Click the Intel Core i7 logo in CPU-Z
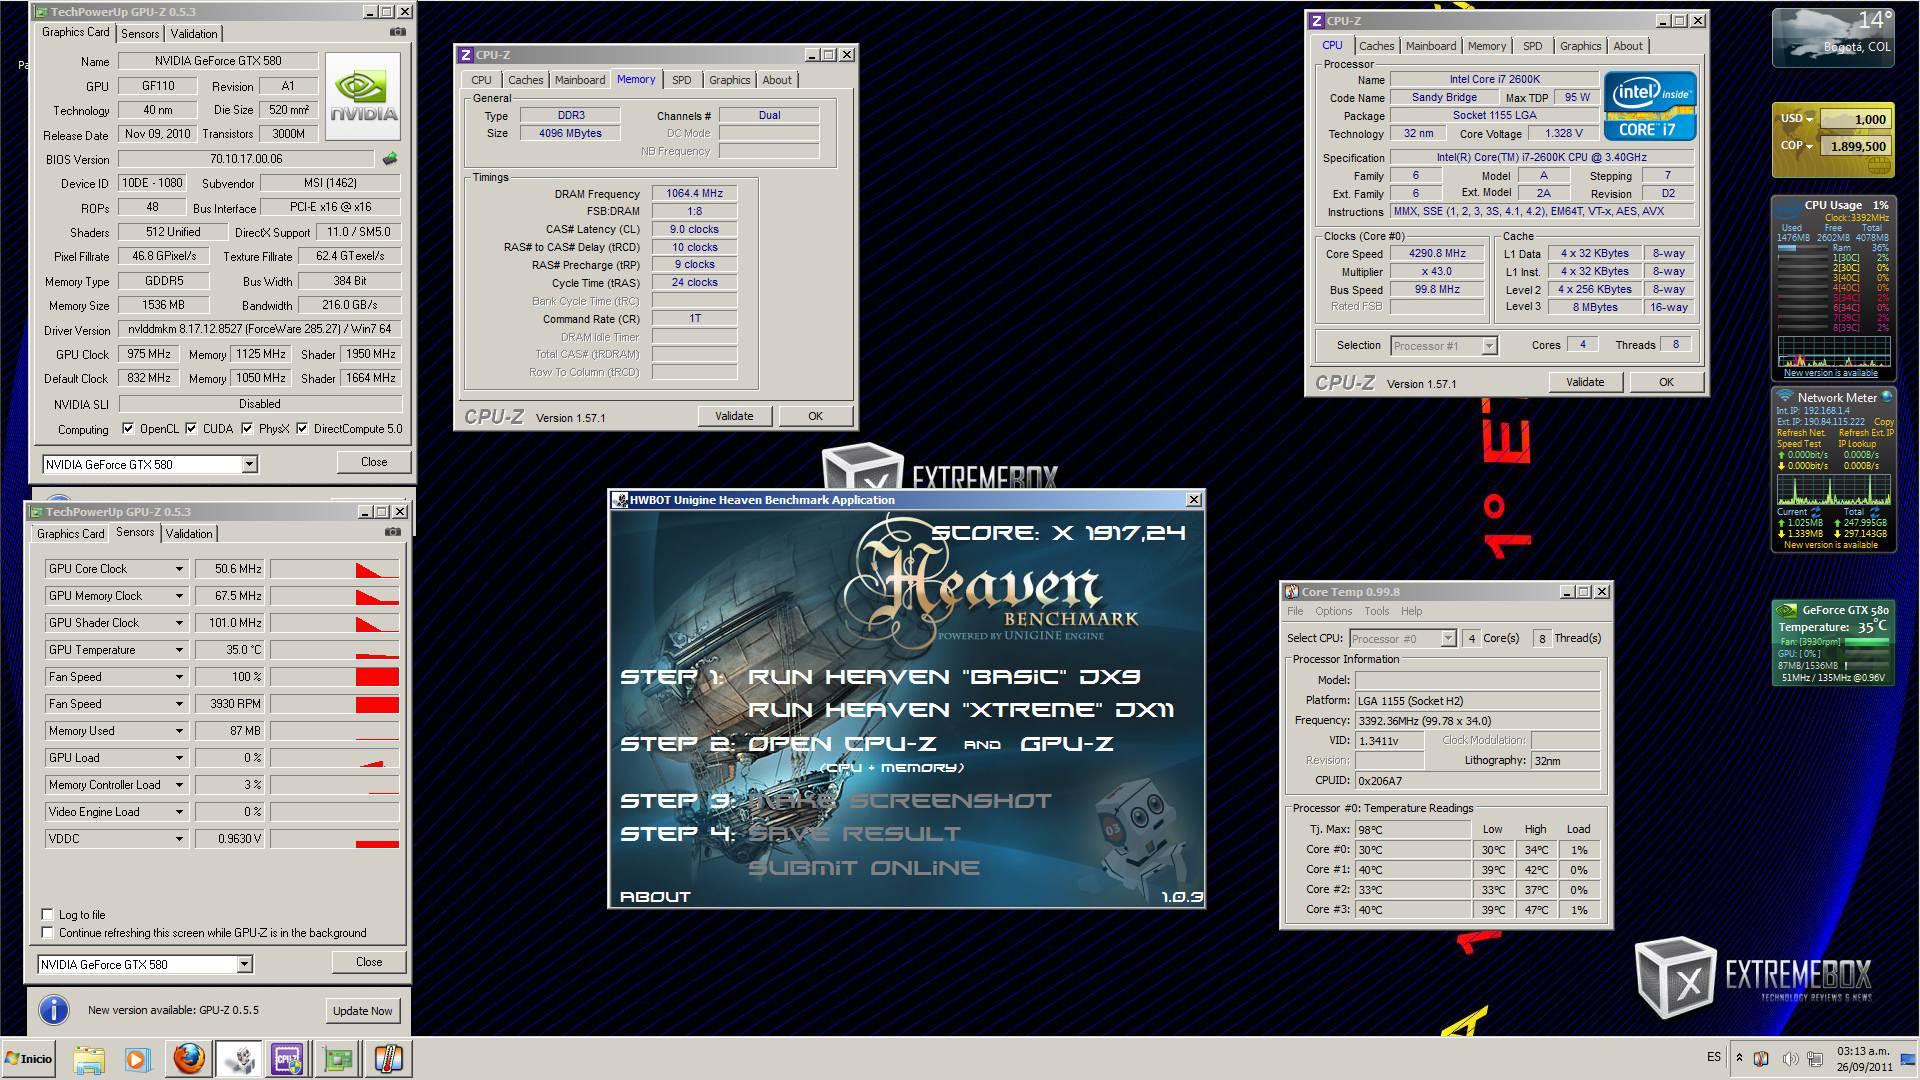This screenshot has width=1920, height=1080. click(x=1650, y=105)
